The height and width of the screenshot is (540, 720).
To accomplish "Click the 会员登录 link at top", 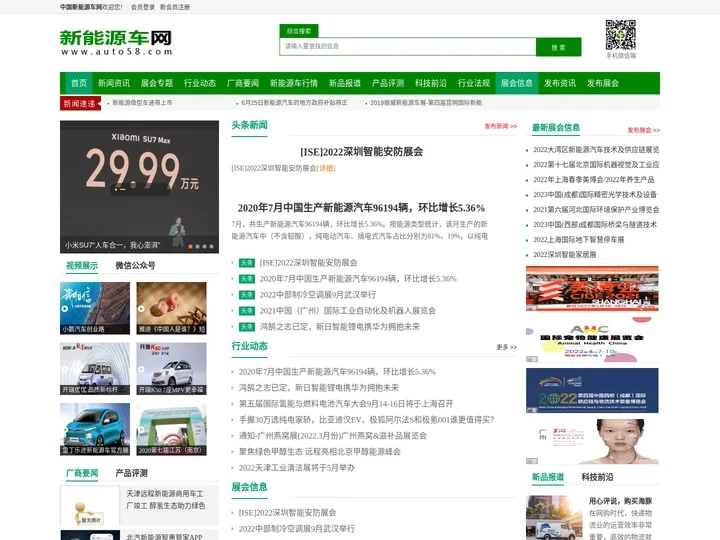I will tap(143, 7).
